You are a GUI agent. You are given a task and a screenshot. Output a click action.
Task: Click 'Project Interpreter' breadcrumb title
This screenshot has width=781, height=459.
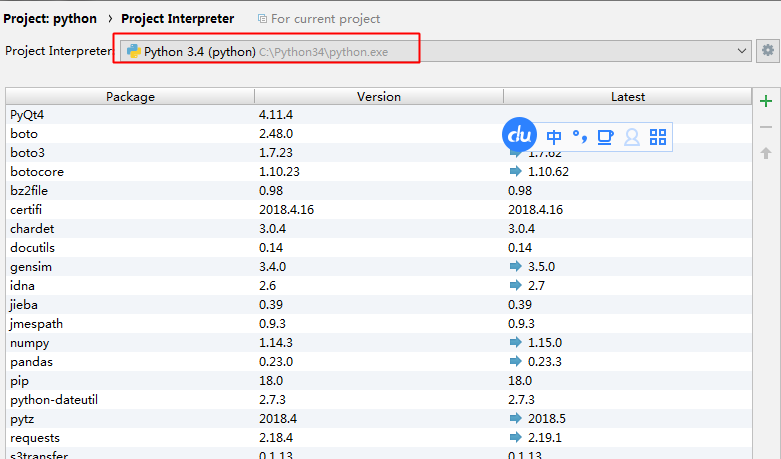tap(177, 19)
